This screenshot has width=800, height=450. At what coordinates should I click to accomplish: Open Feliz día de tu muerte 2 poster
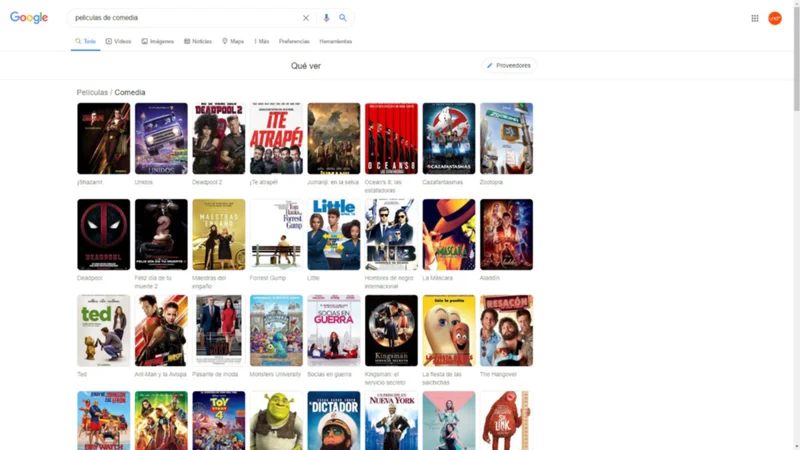161,234
